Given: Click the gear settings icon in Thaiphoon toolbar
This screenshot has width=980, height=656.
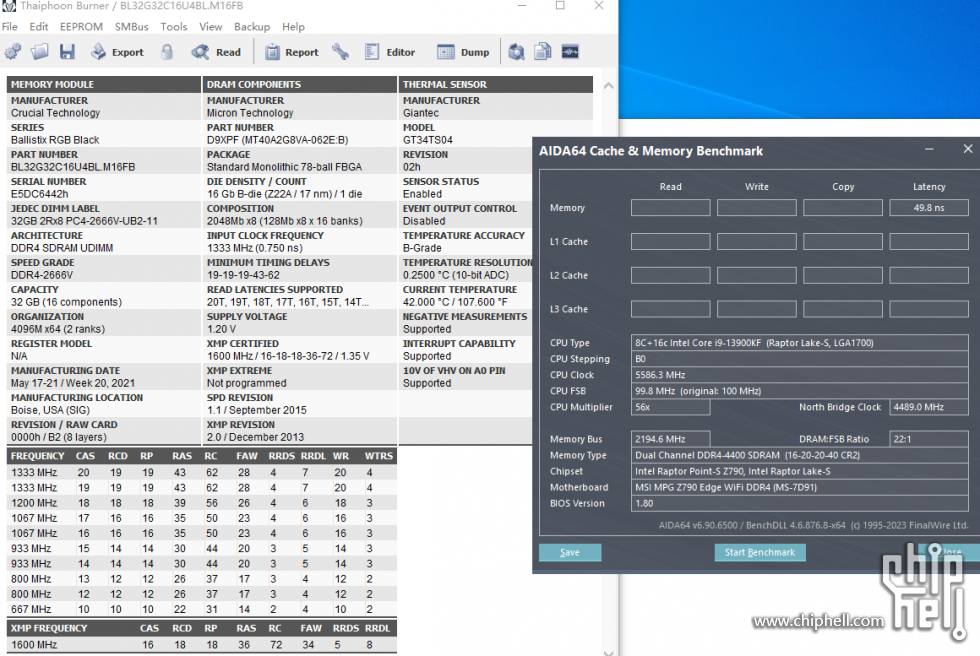Looking at the screenshot, I should (12, 52).
